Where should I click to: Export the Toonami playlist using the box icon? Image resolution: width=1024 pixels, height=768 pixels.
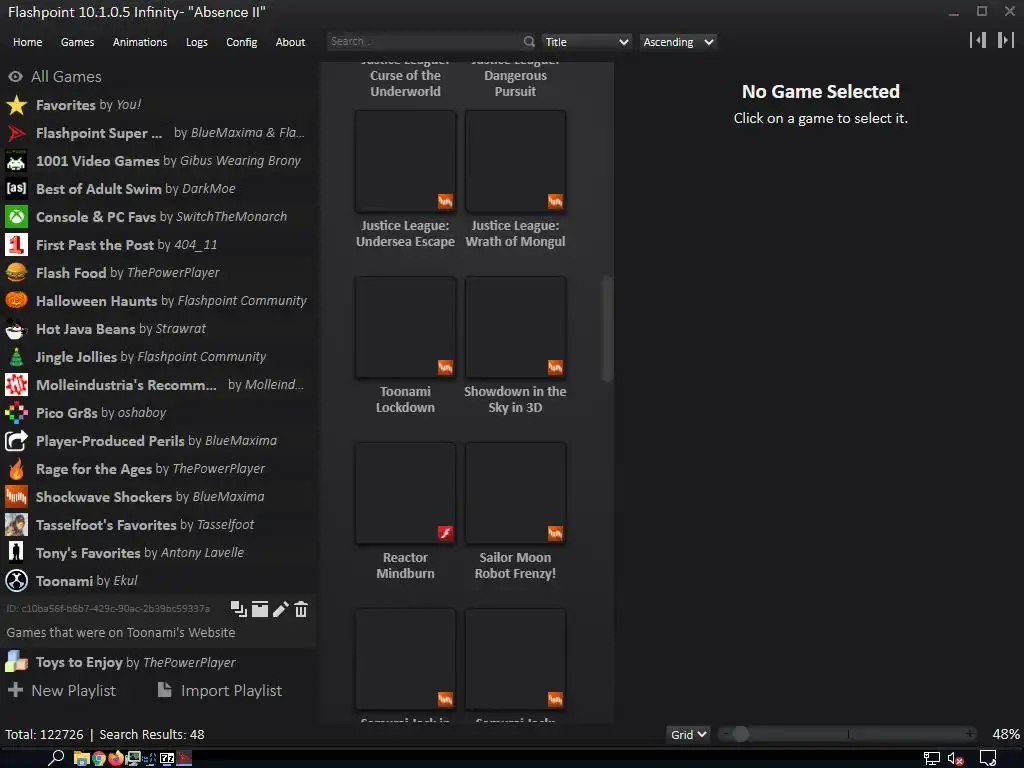click(260, 609)
